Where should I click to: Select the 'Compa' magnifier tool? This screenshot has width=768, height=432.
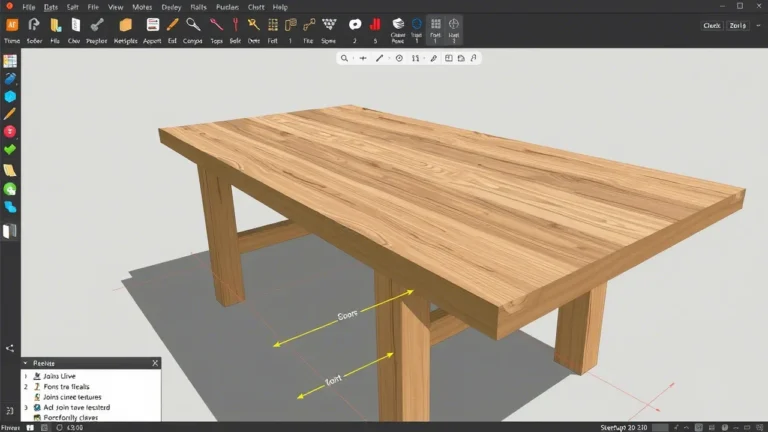[192, 25]
